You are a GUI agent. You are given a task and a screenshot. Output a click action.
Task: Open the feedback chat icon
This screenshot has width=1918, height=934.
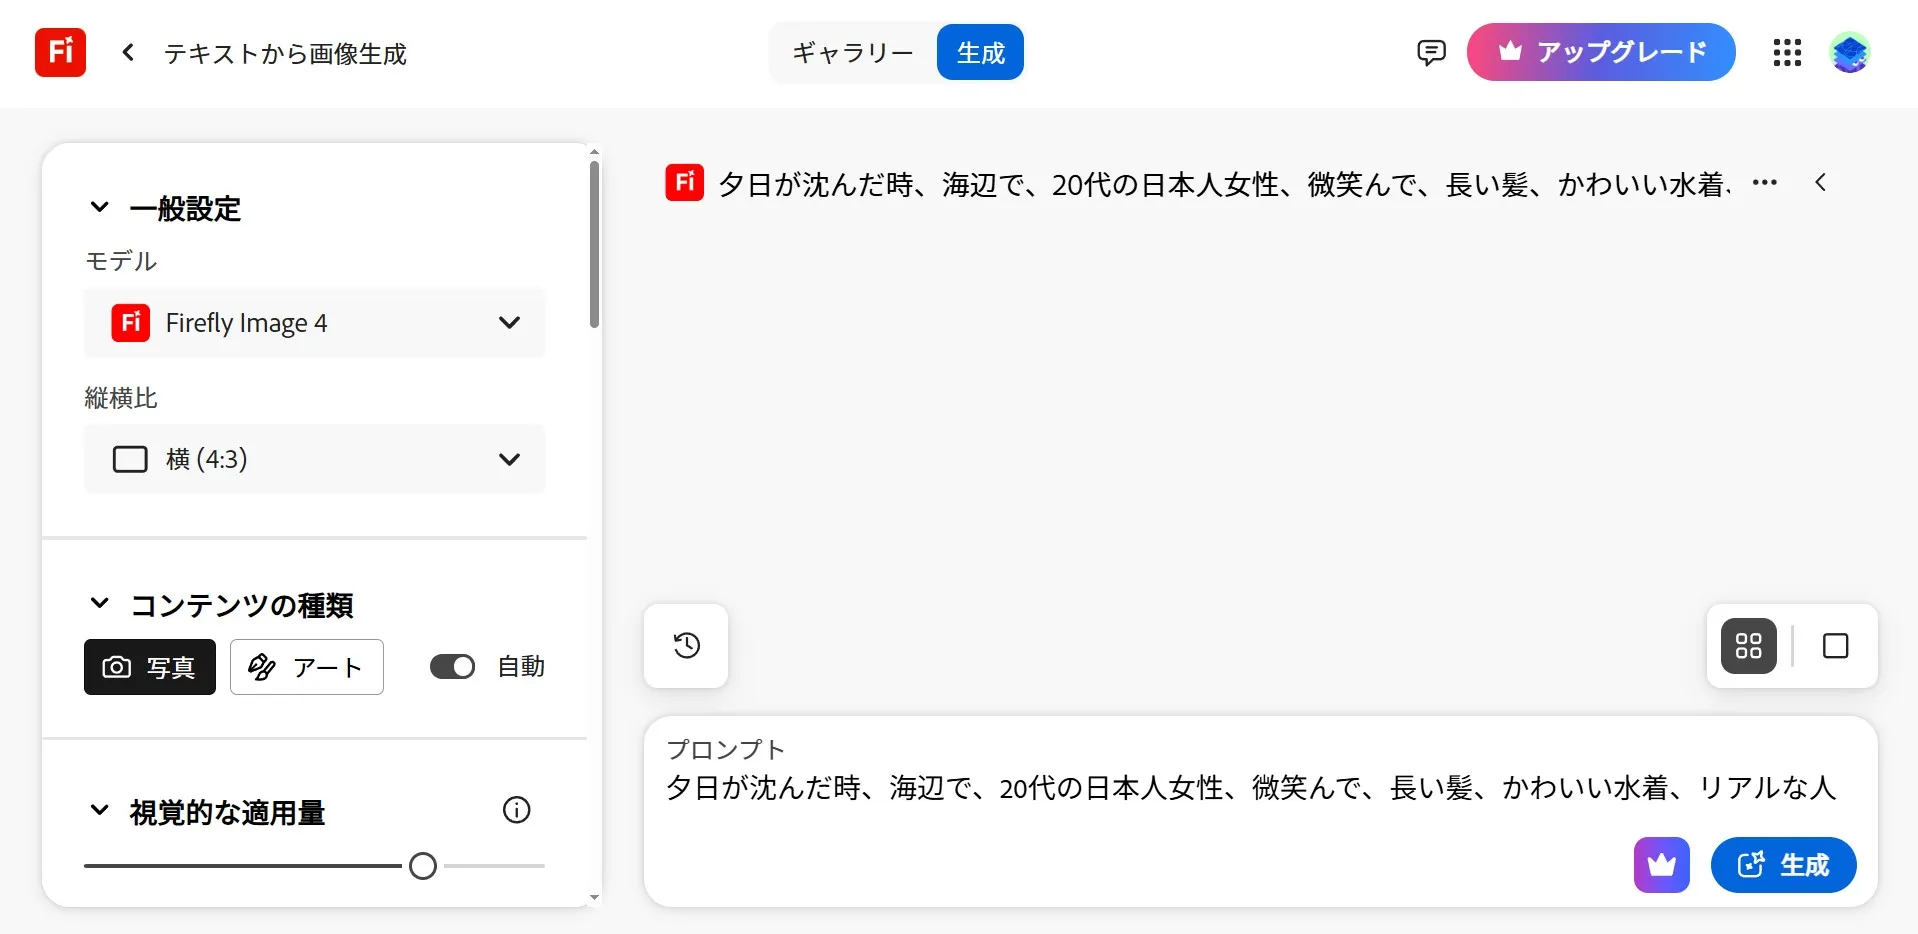coord(1430,52)
